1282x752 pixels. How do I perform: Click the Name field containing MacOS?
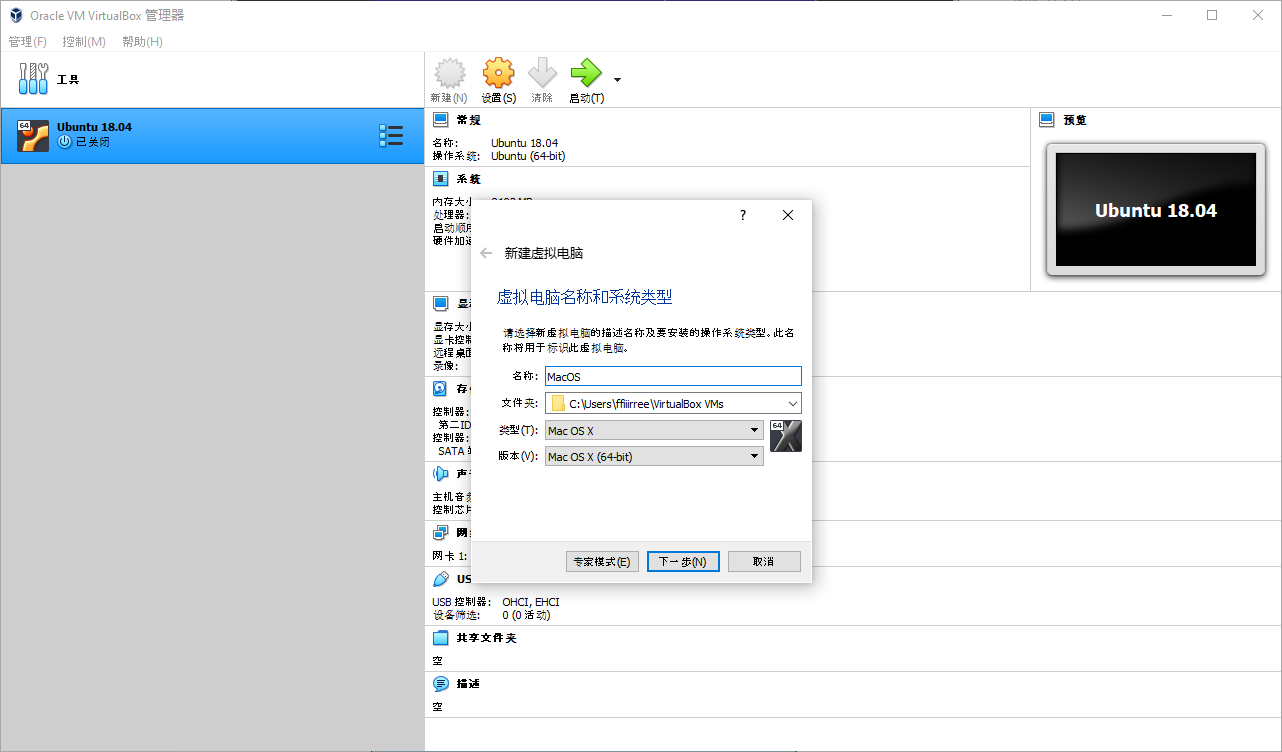click(x=673, y=376)
